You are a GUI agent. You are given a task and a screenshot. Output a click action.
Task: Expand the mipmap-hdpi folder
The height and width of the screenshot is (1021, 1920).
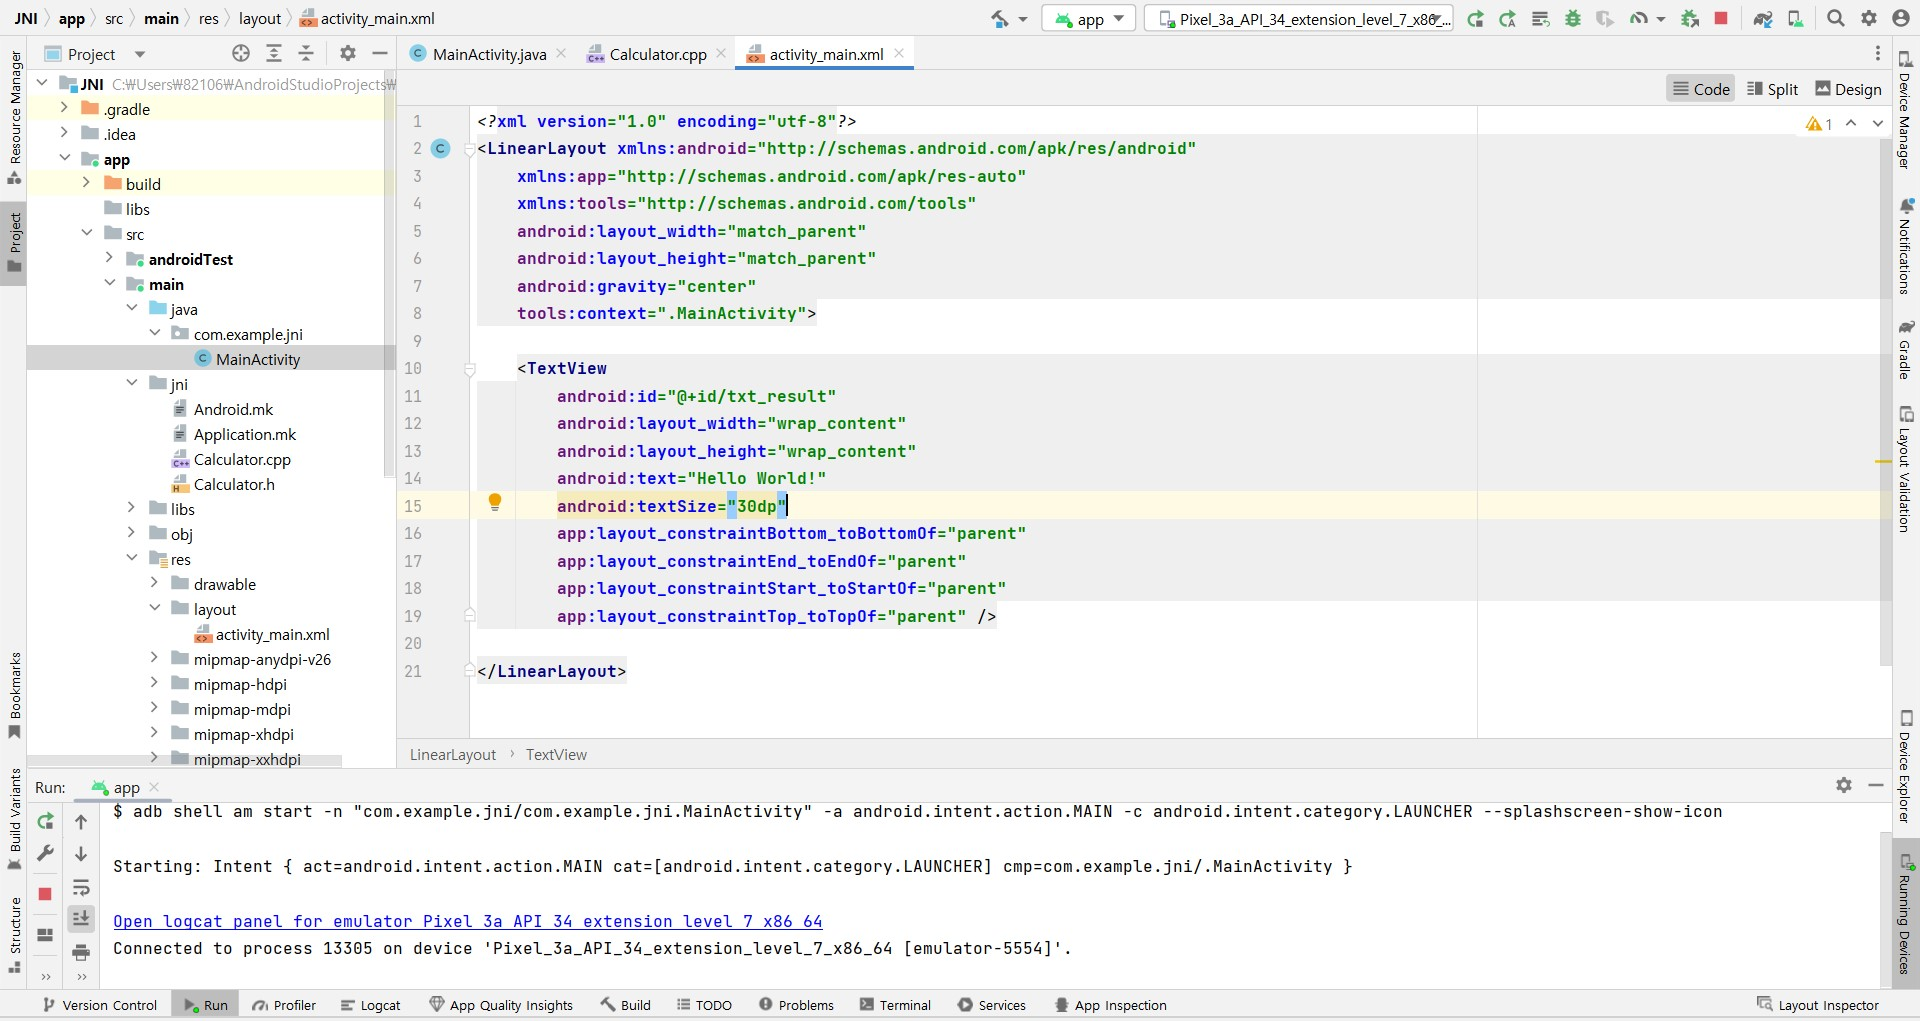154,682
